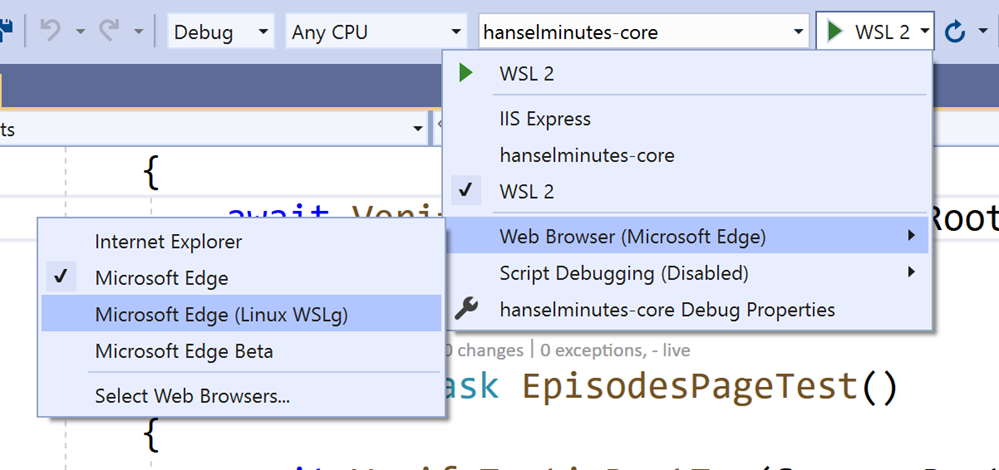Click the 0 changes CodeLens link
The image size is (999, 470).
pos(484,350)
